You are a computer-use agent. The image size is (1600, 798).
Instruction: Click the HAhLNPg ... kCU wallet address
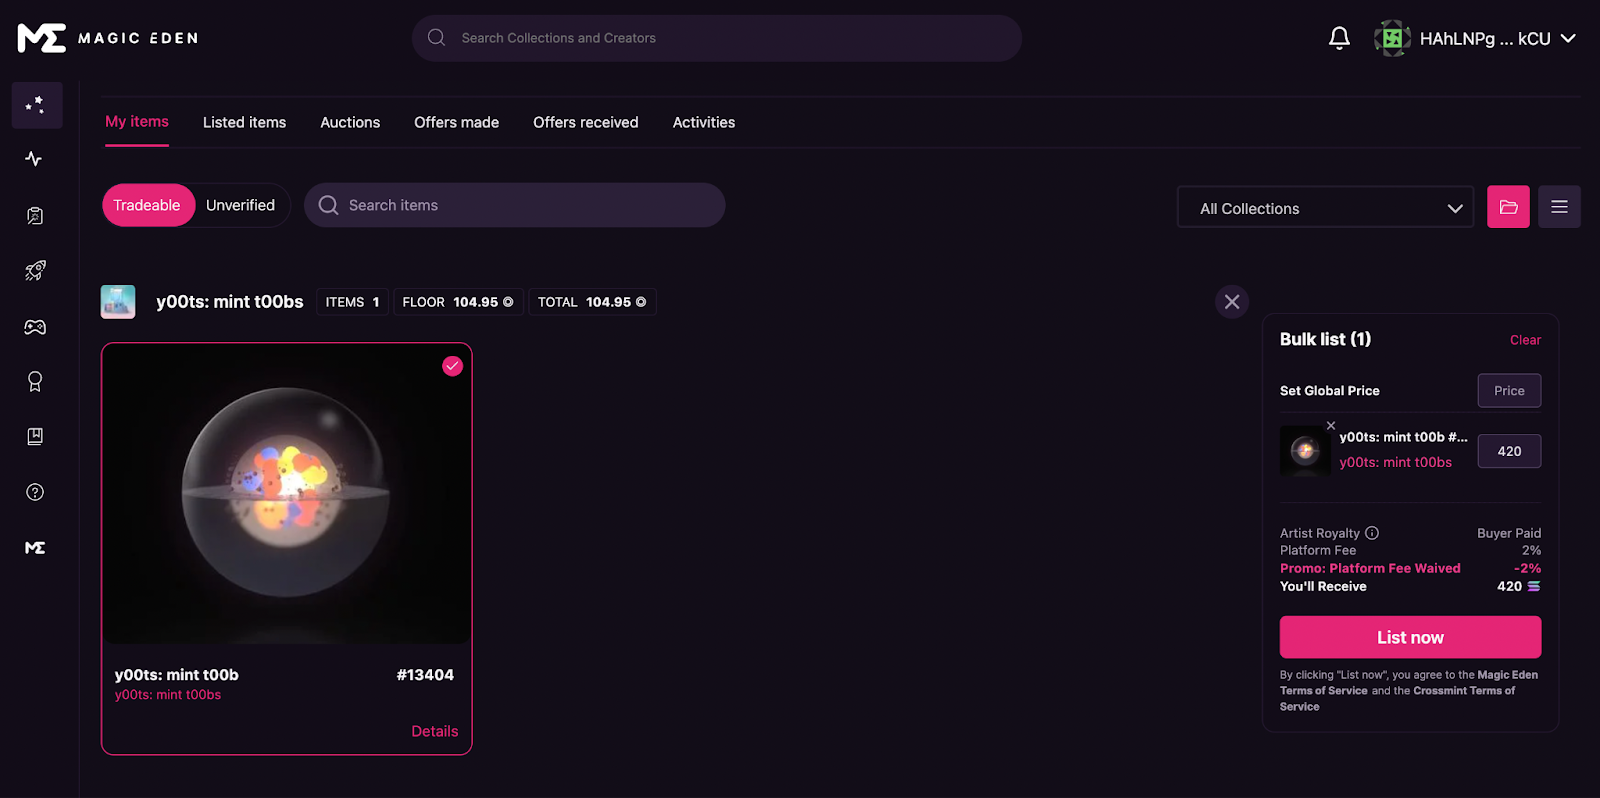click(x=1485, y=38)
